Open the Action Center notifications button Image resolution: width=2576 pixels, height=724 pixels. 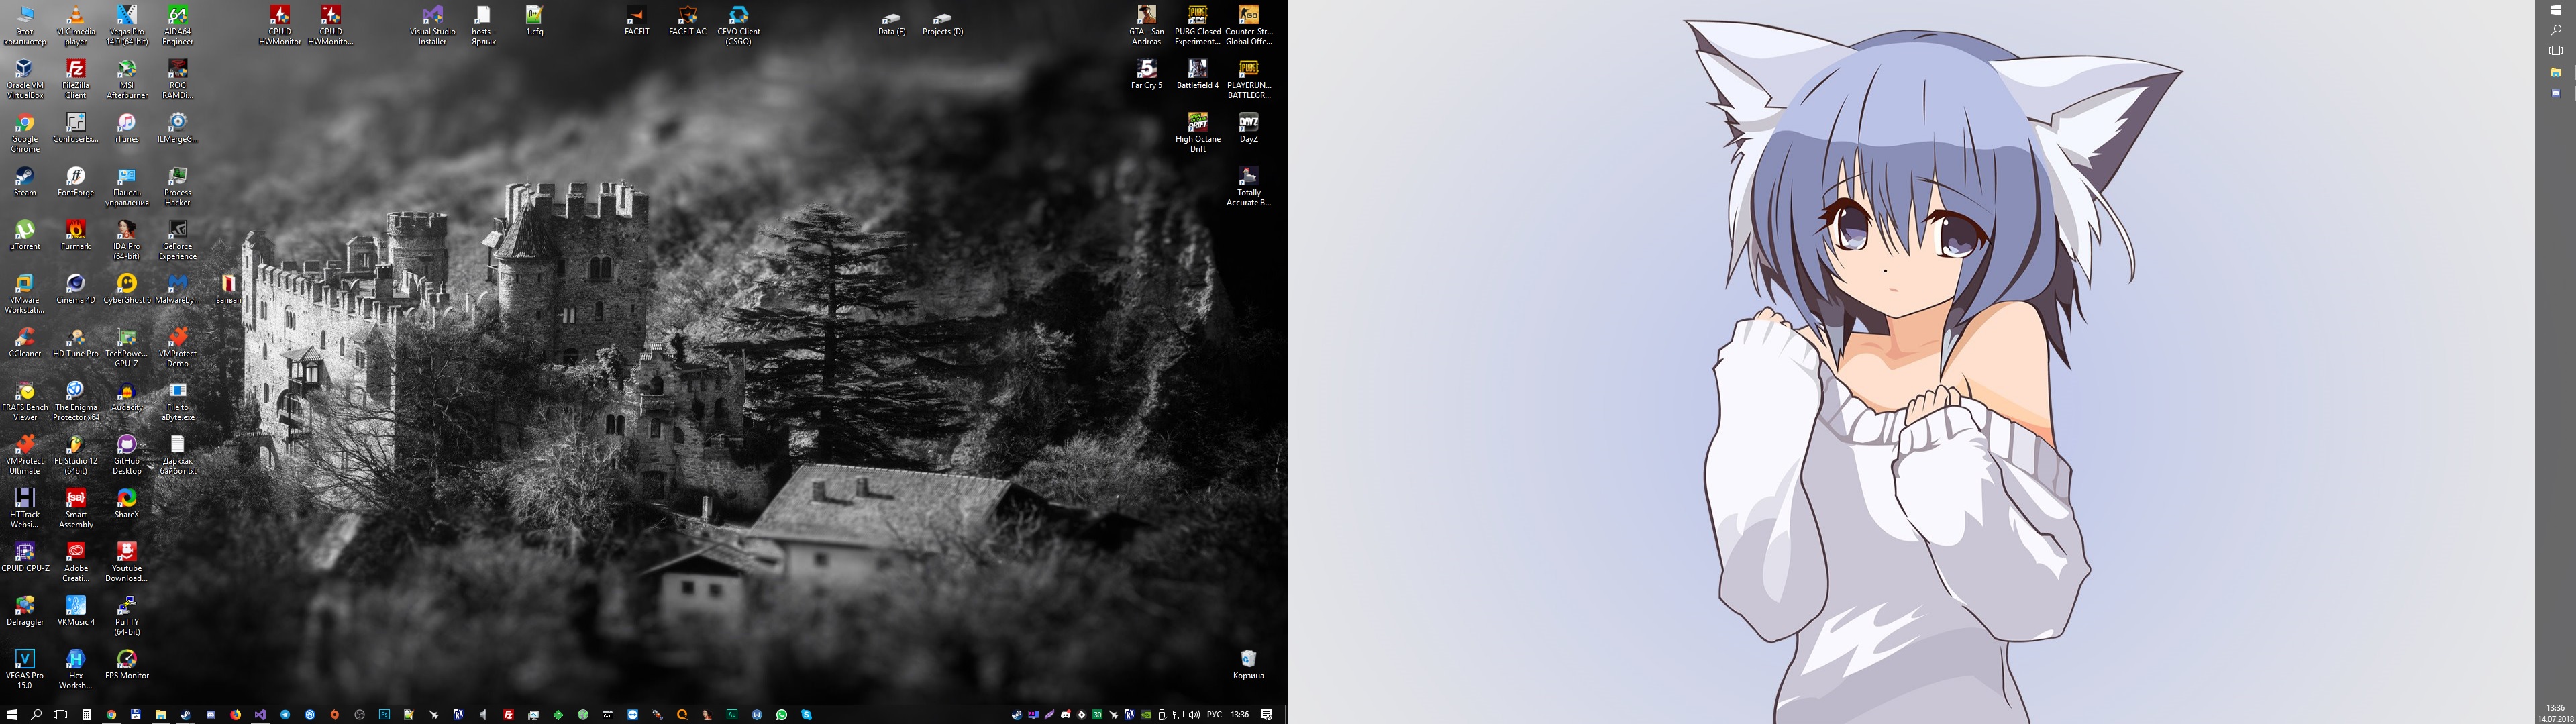tap(1266, 715)
